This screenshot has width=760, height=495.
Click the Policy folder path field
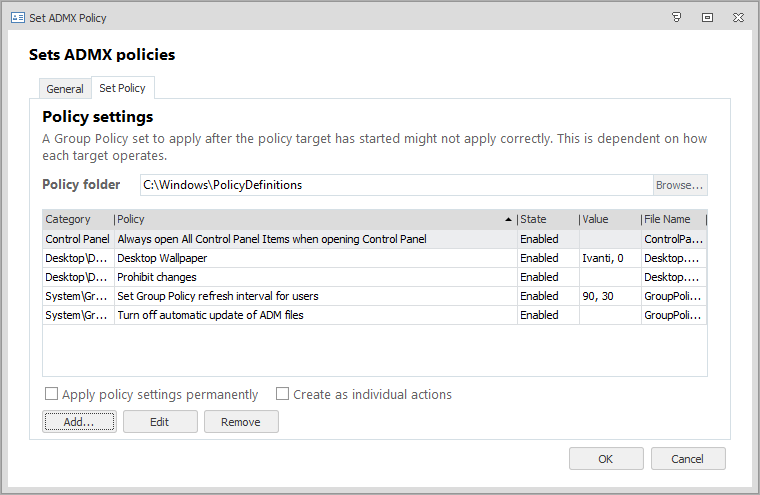click(395, 185)
